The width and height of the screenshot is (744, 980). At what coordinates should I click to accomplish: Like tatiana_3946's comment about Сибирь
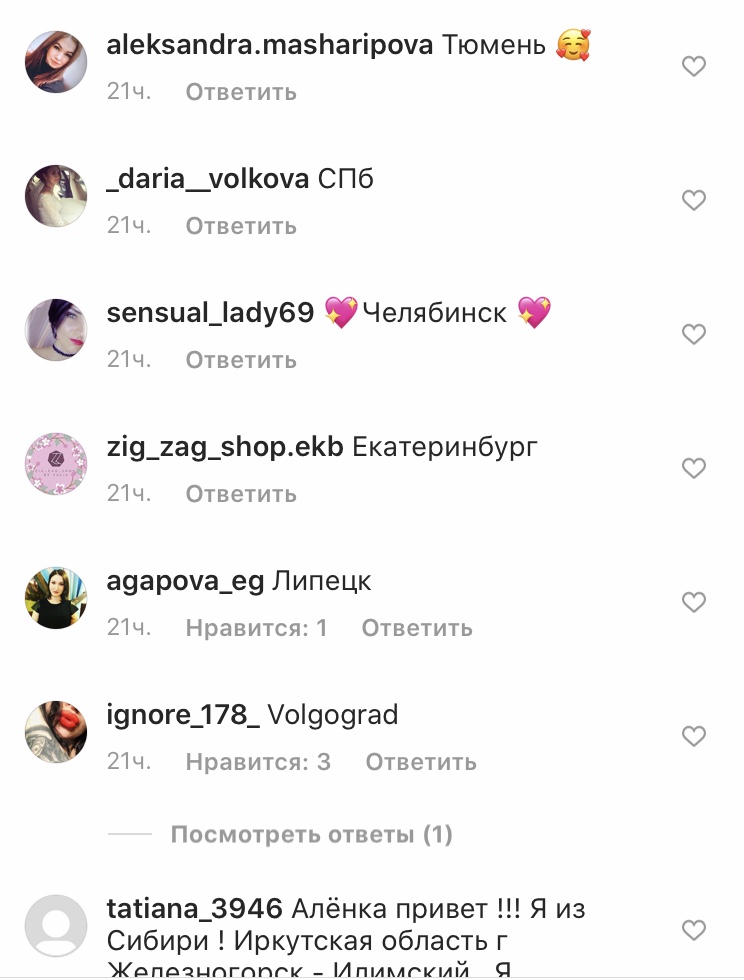tap(693, 929)
